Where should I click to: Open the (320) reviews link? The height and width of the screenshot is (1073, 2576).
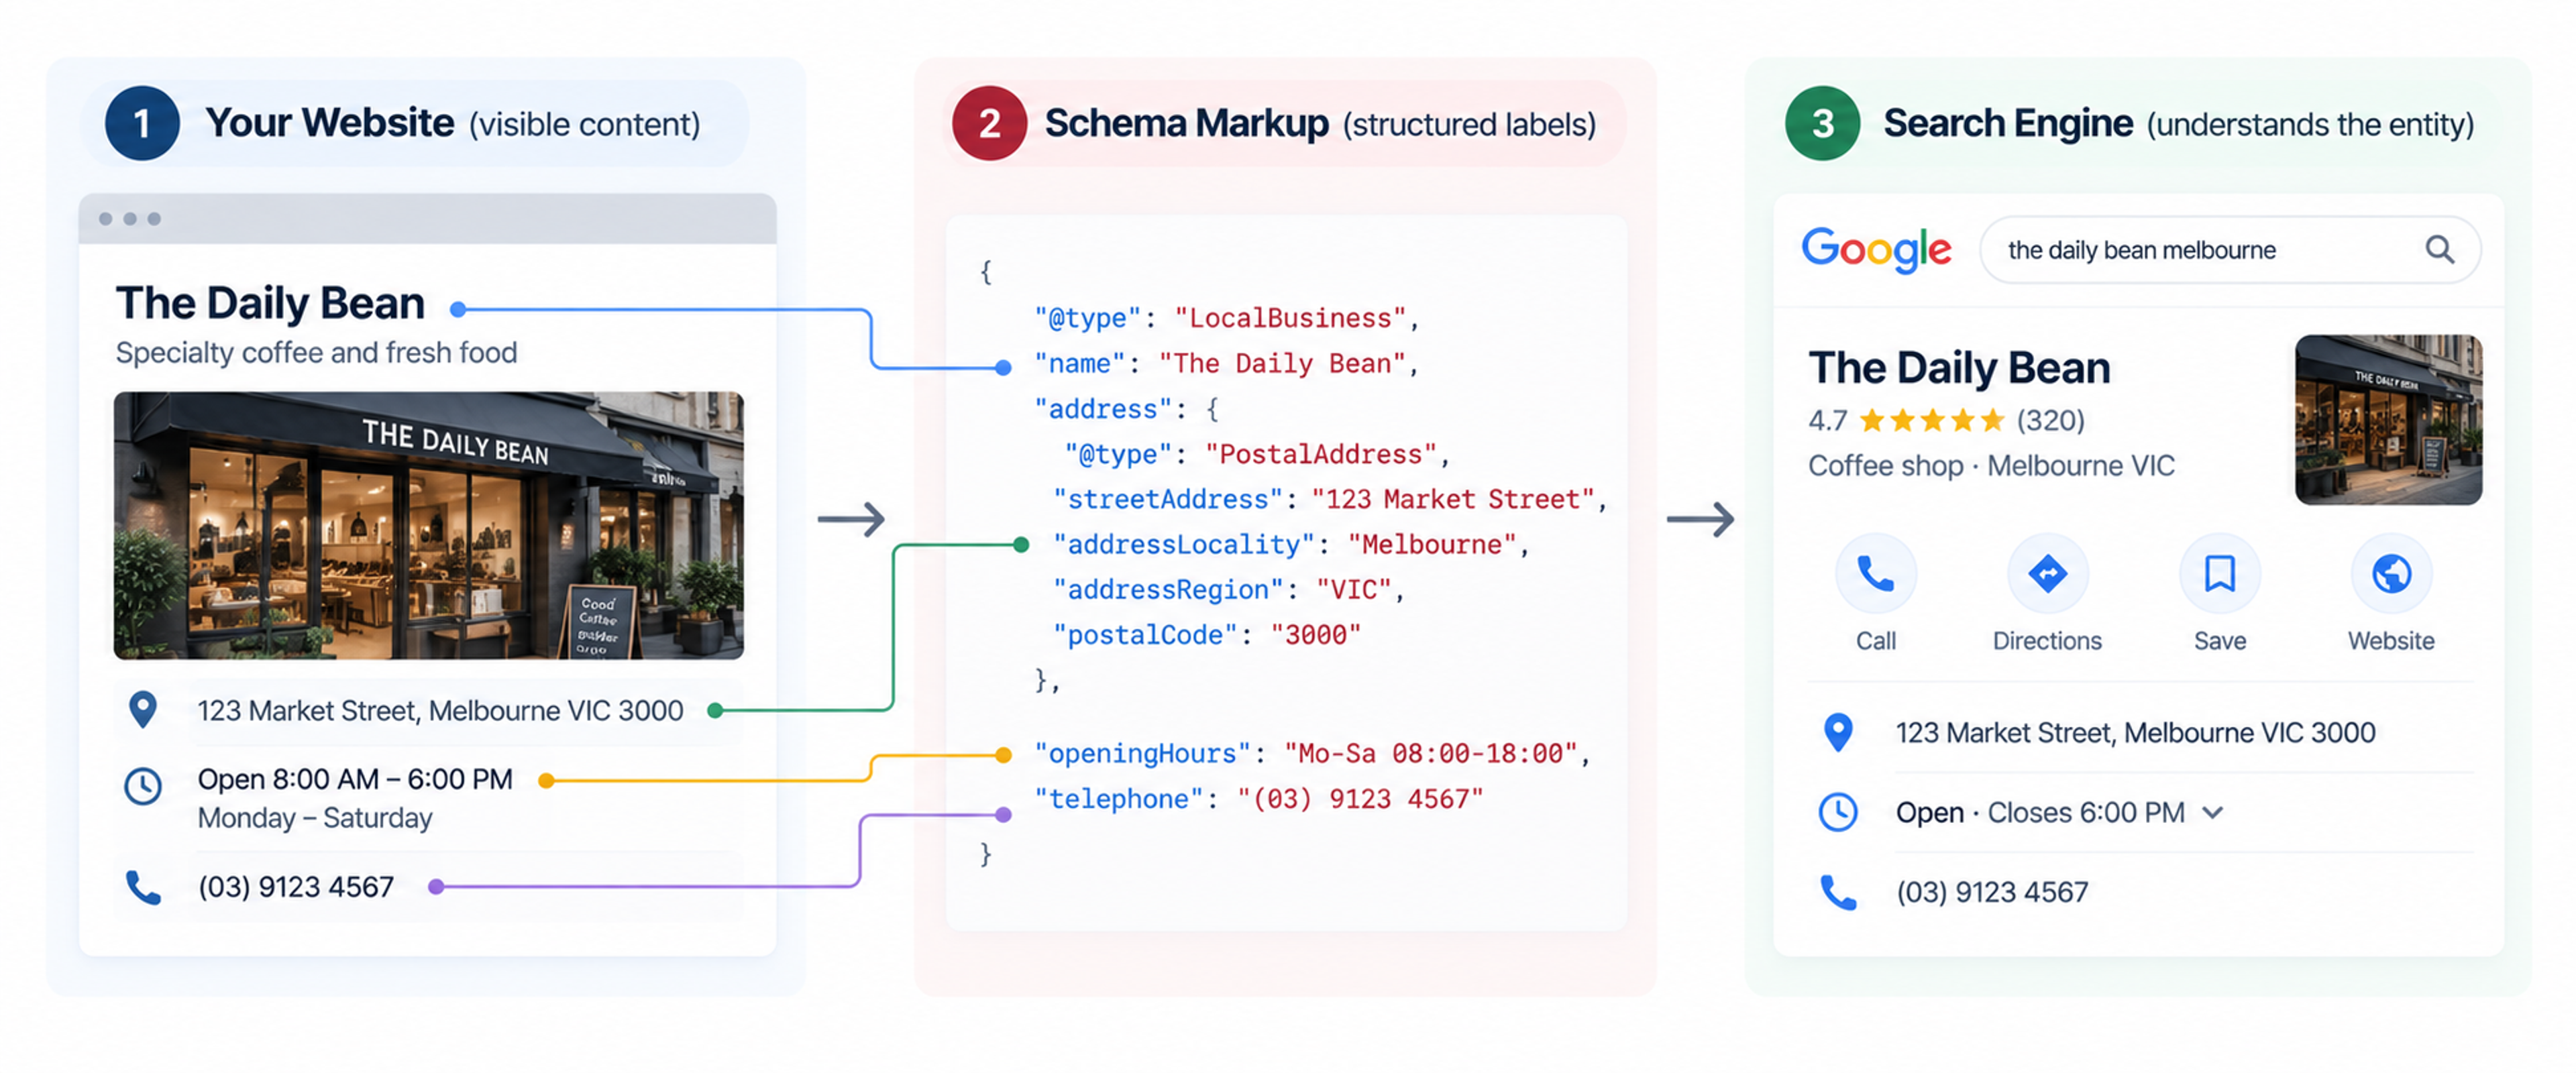click(x=2050, y=420)
